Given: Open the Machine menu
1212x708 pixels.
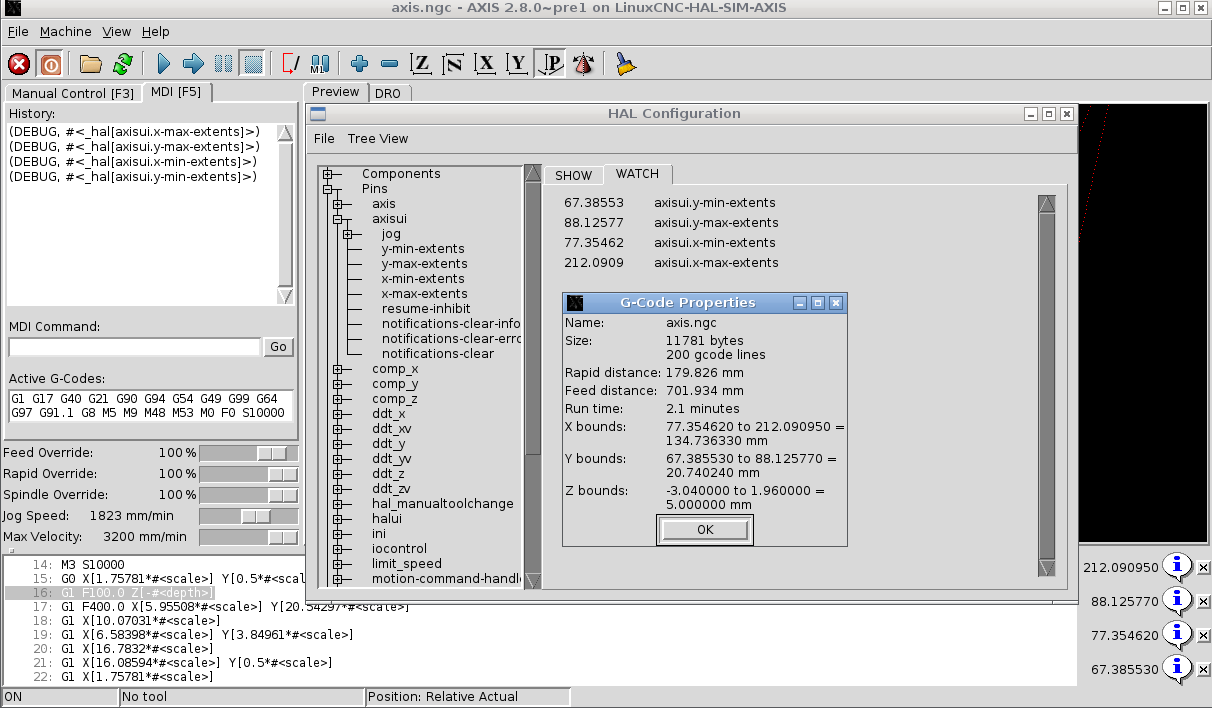Looking at the screenshot, I should 66,32.
